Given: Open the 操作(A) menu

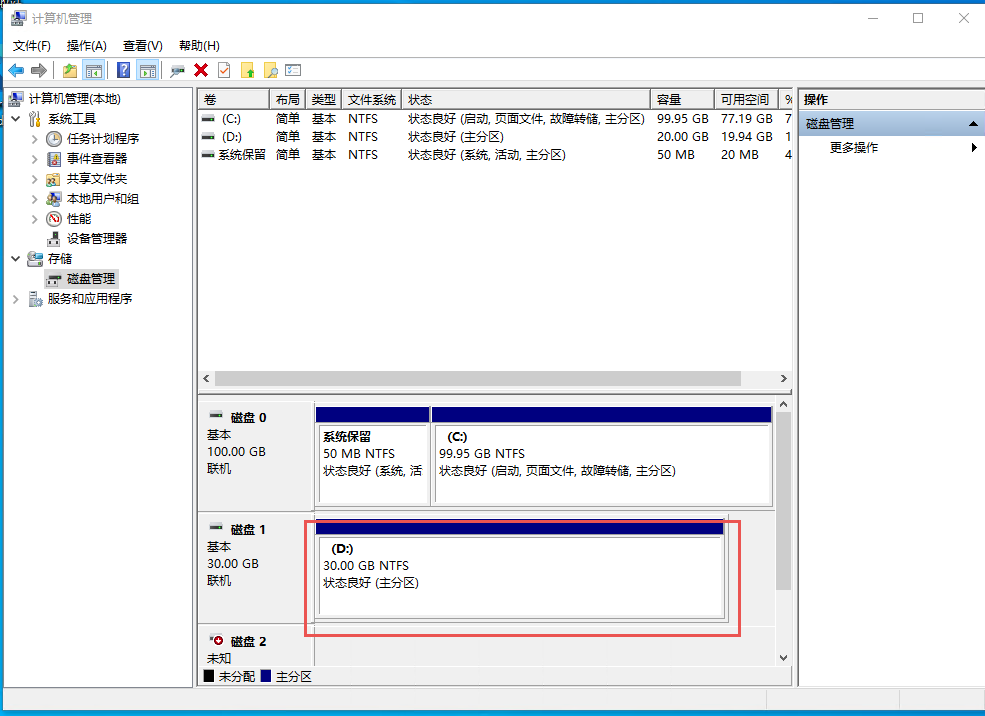Looking at the screenshot, I should [86, 46].
